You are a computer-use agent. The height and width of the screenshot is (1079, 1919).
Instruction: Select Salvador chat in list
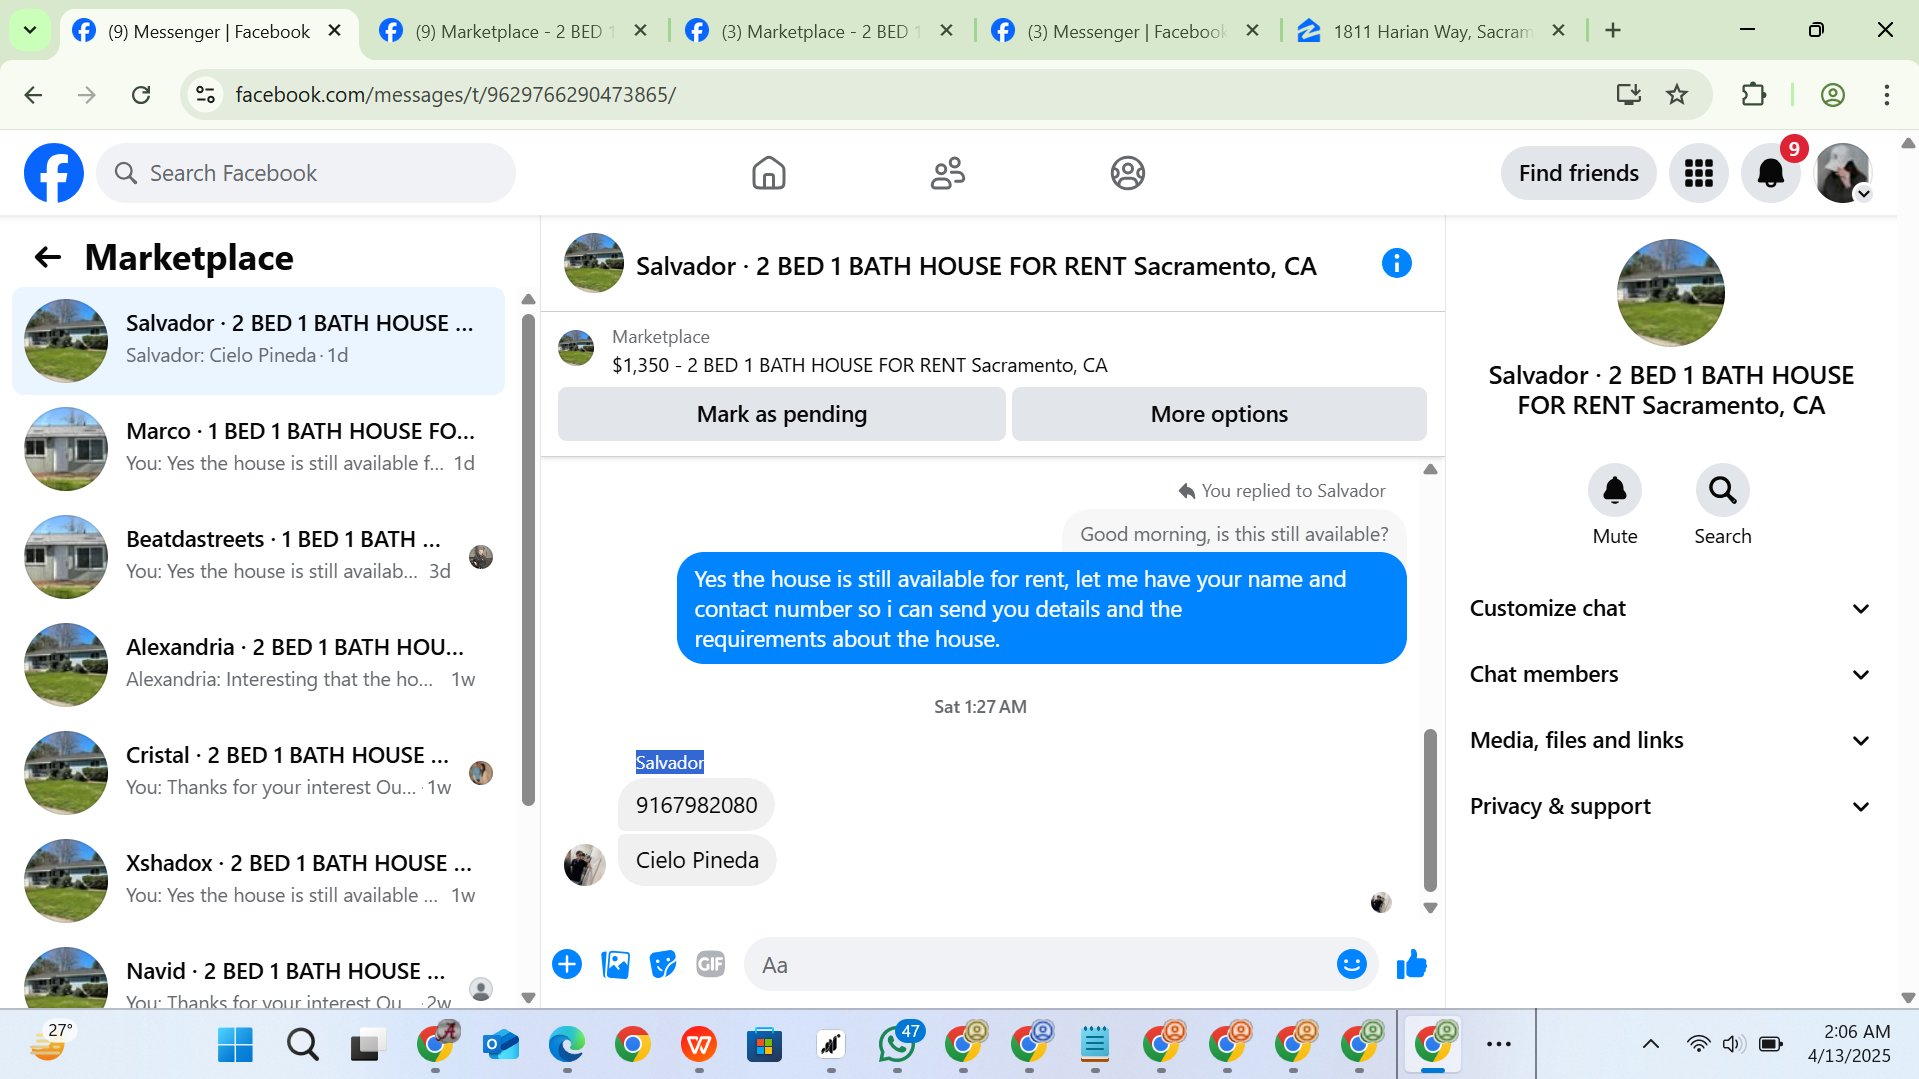click(x=258, y=340)
